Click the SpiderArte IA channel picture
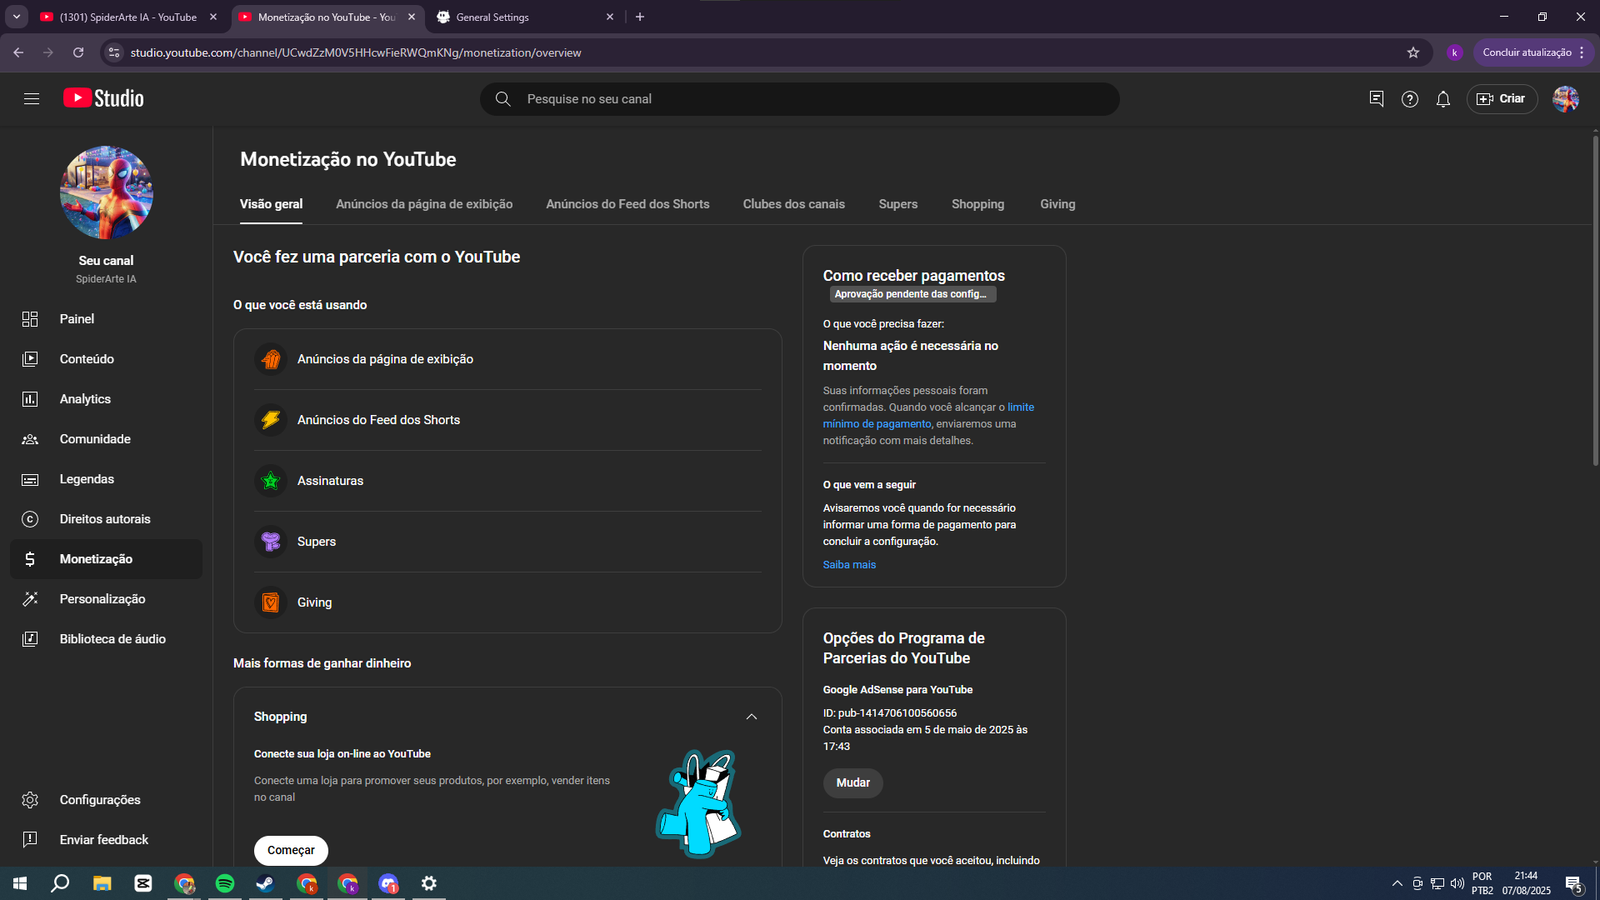This screenshot has height=900, width=1600. (x=106, y=193)
